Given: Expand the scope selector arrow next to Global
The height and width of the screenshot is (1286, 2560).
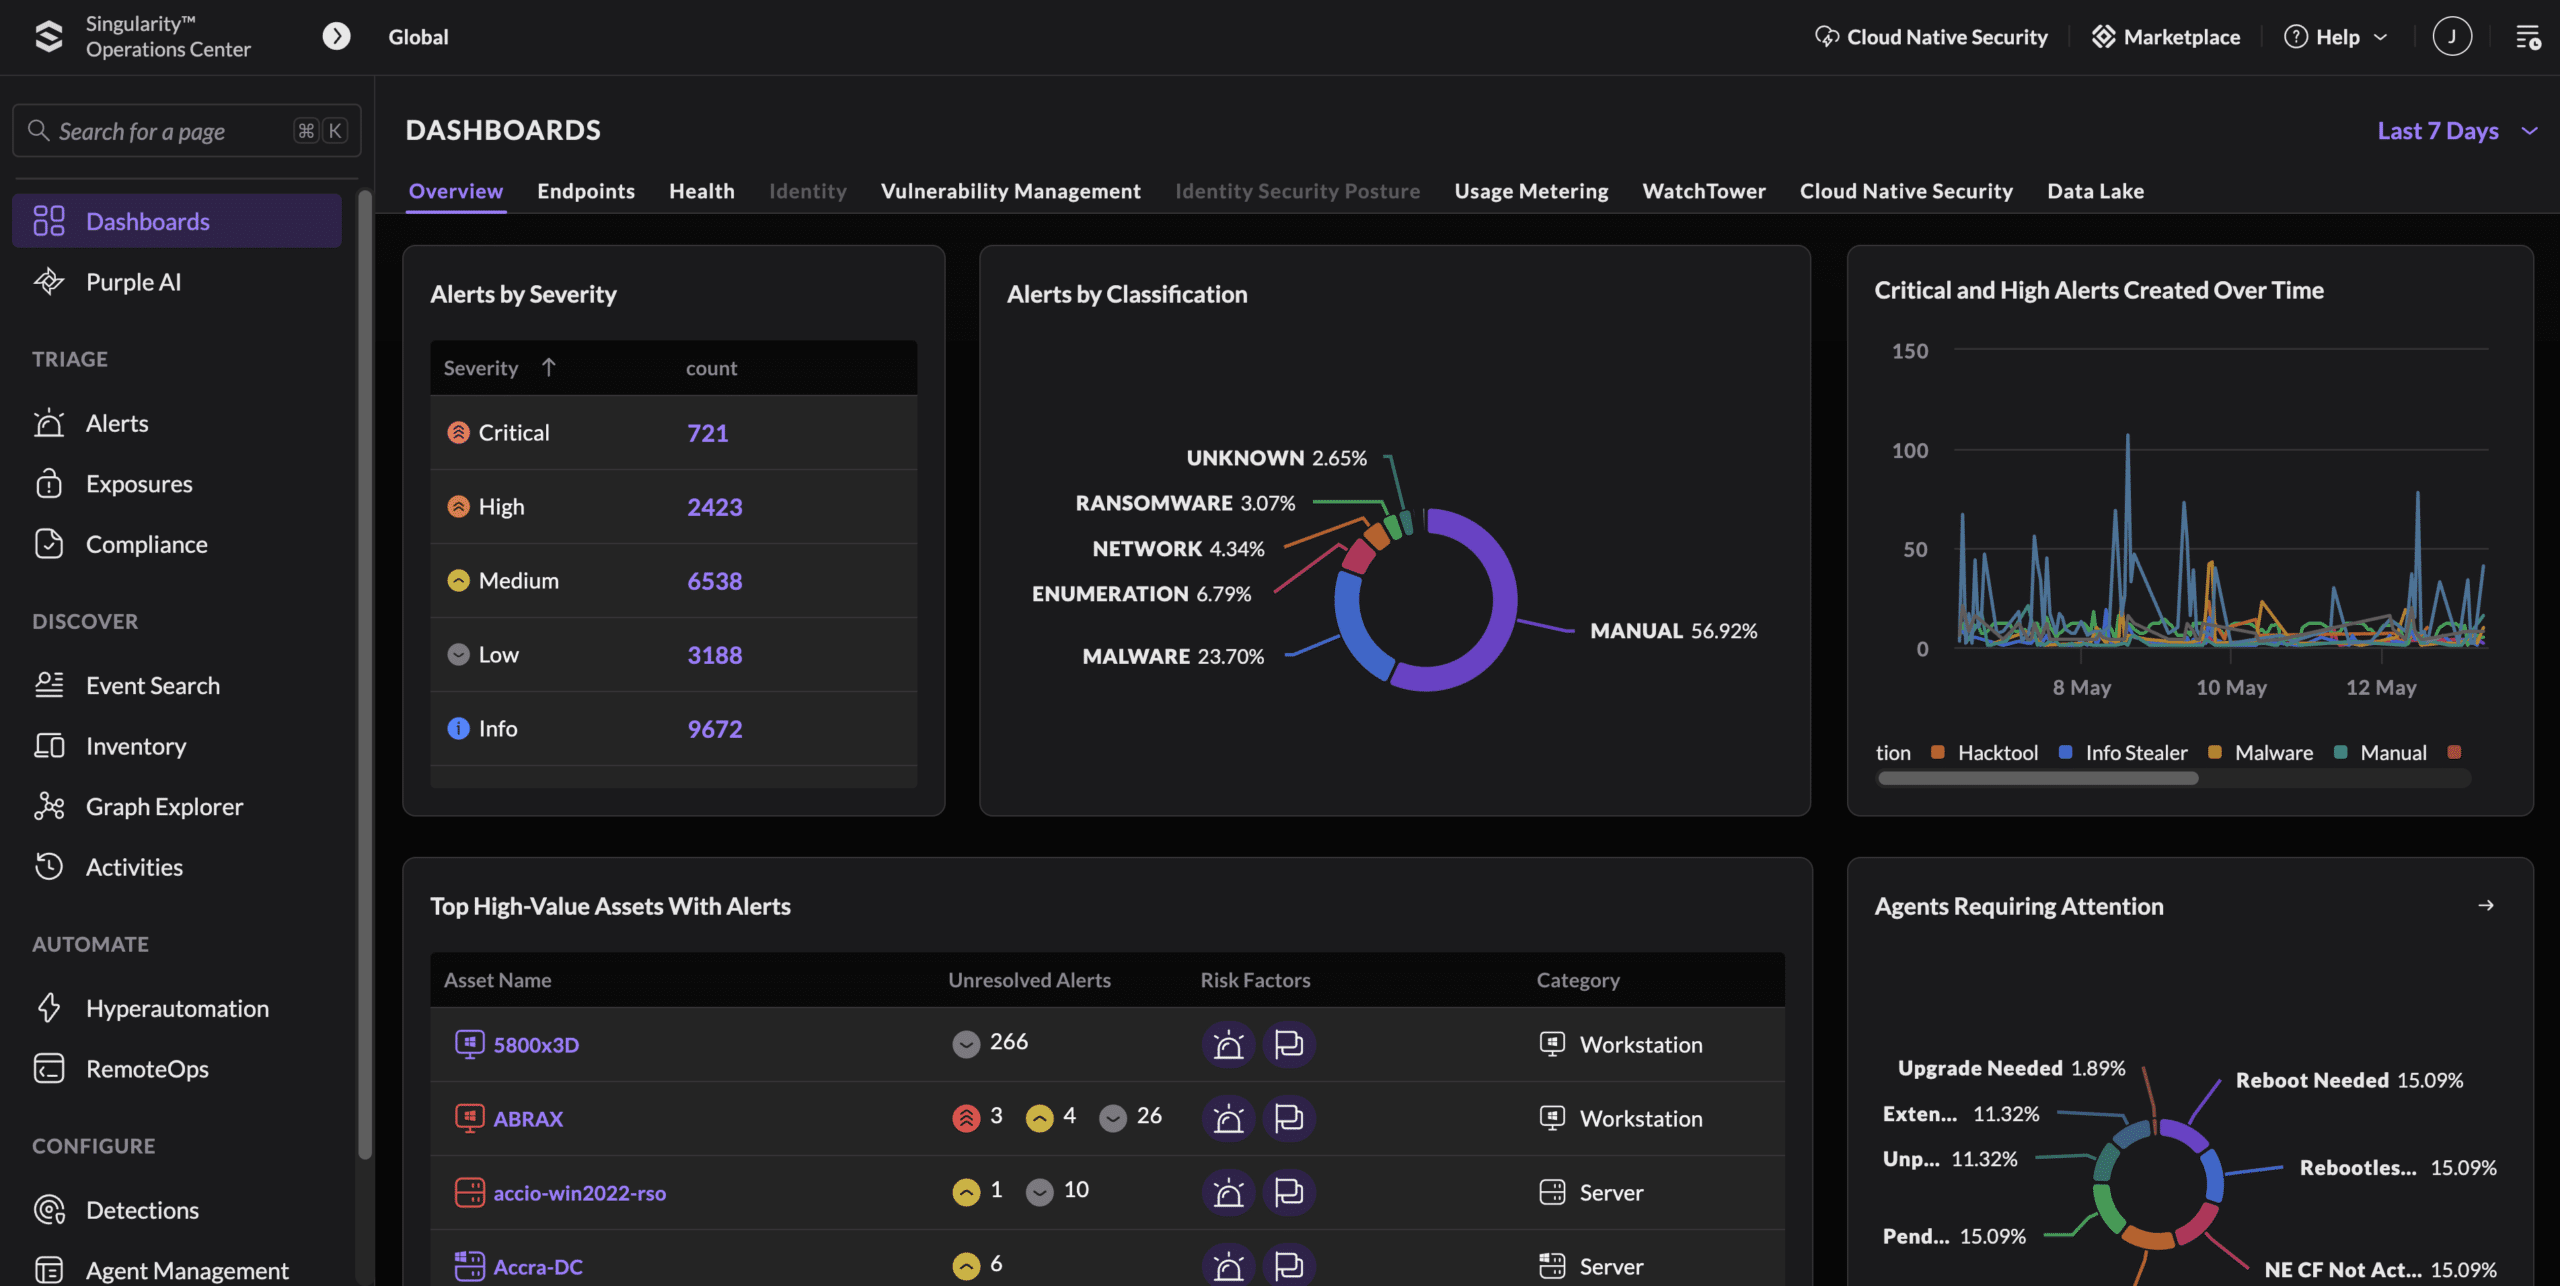Looking at the screenshot, I should 336,37.
